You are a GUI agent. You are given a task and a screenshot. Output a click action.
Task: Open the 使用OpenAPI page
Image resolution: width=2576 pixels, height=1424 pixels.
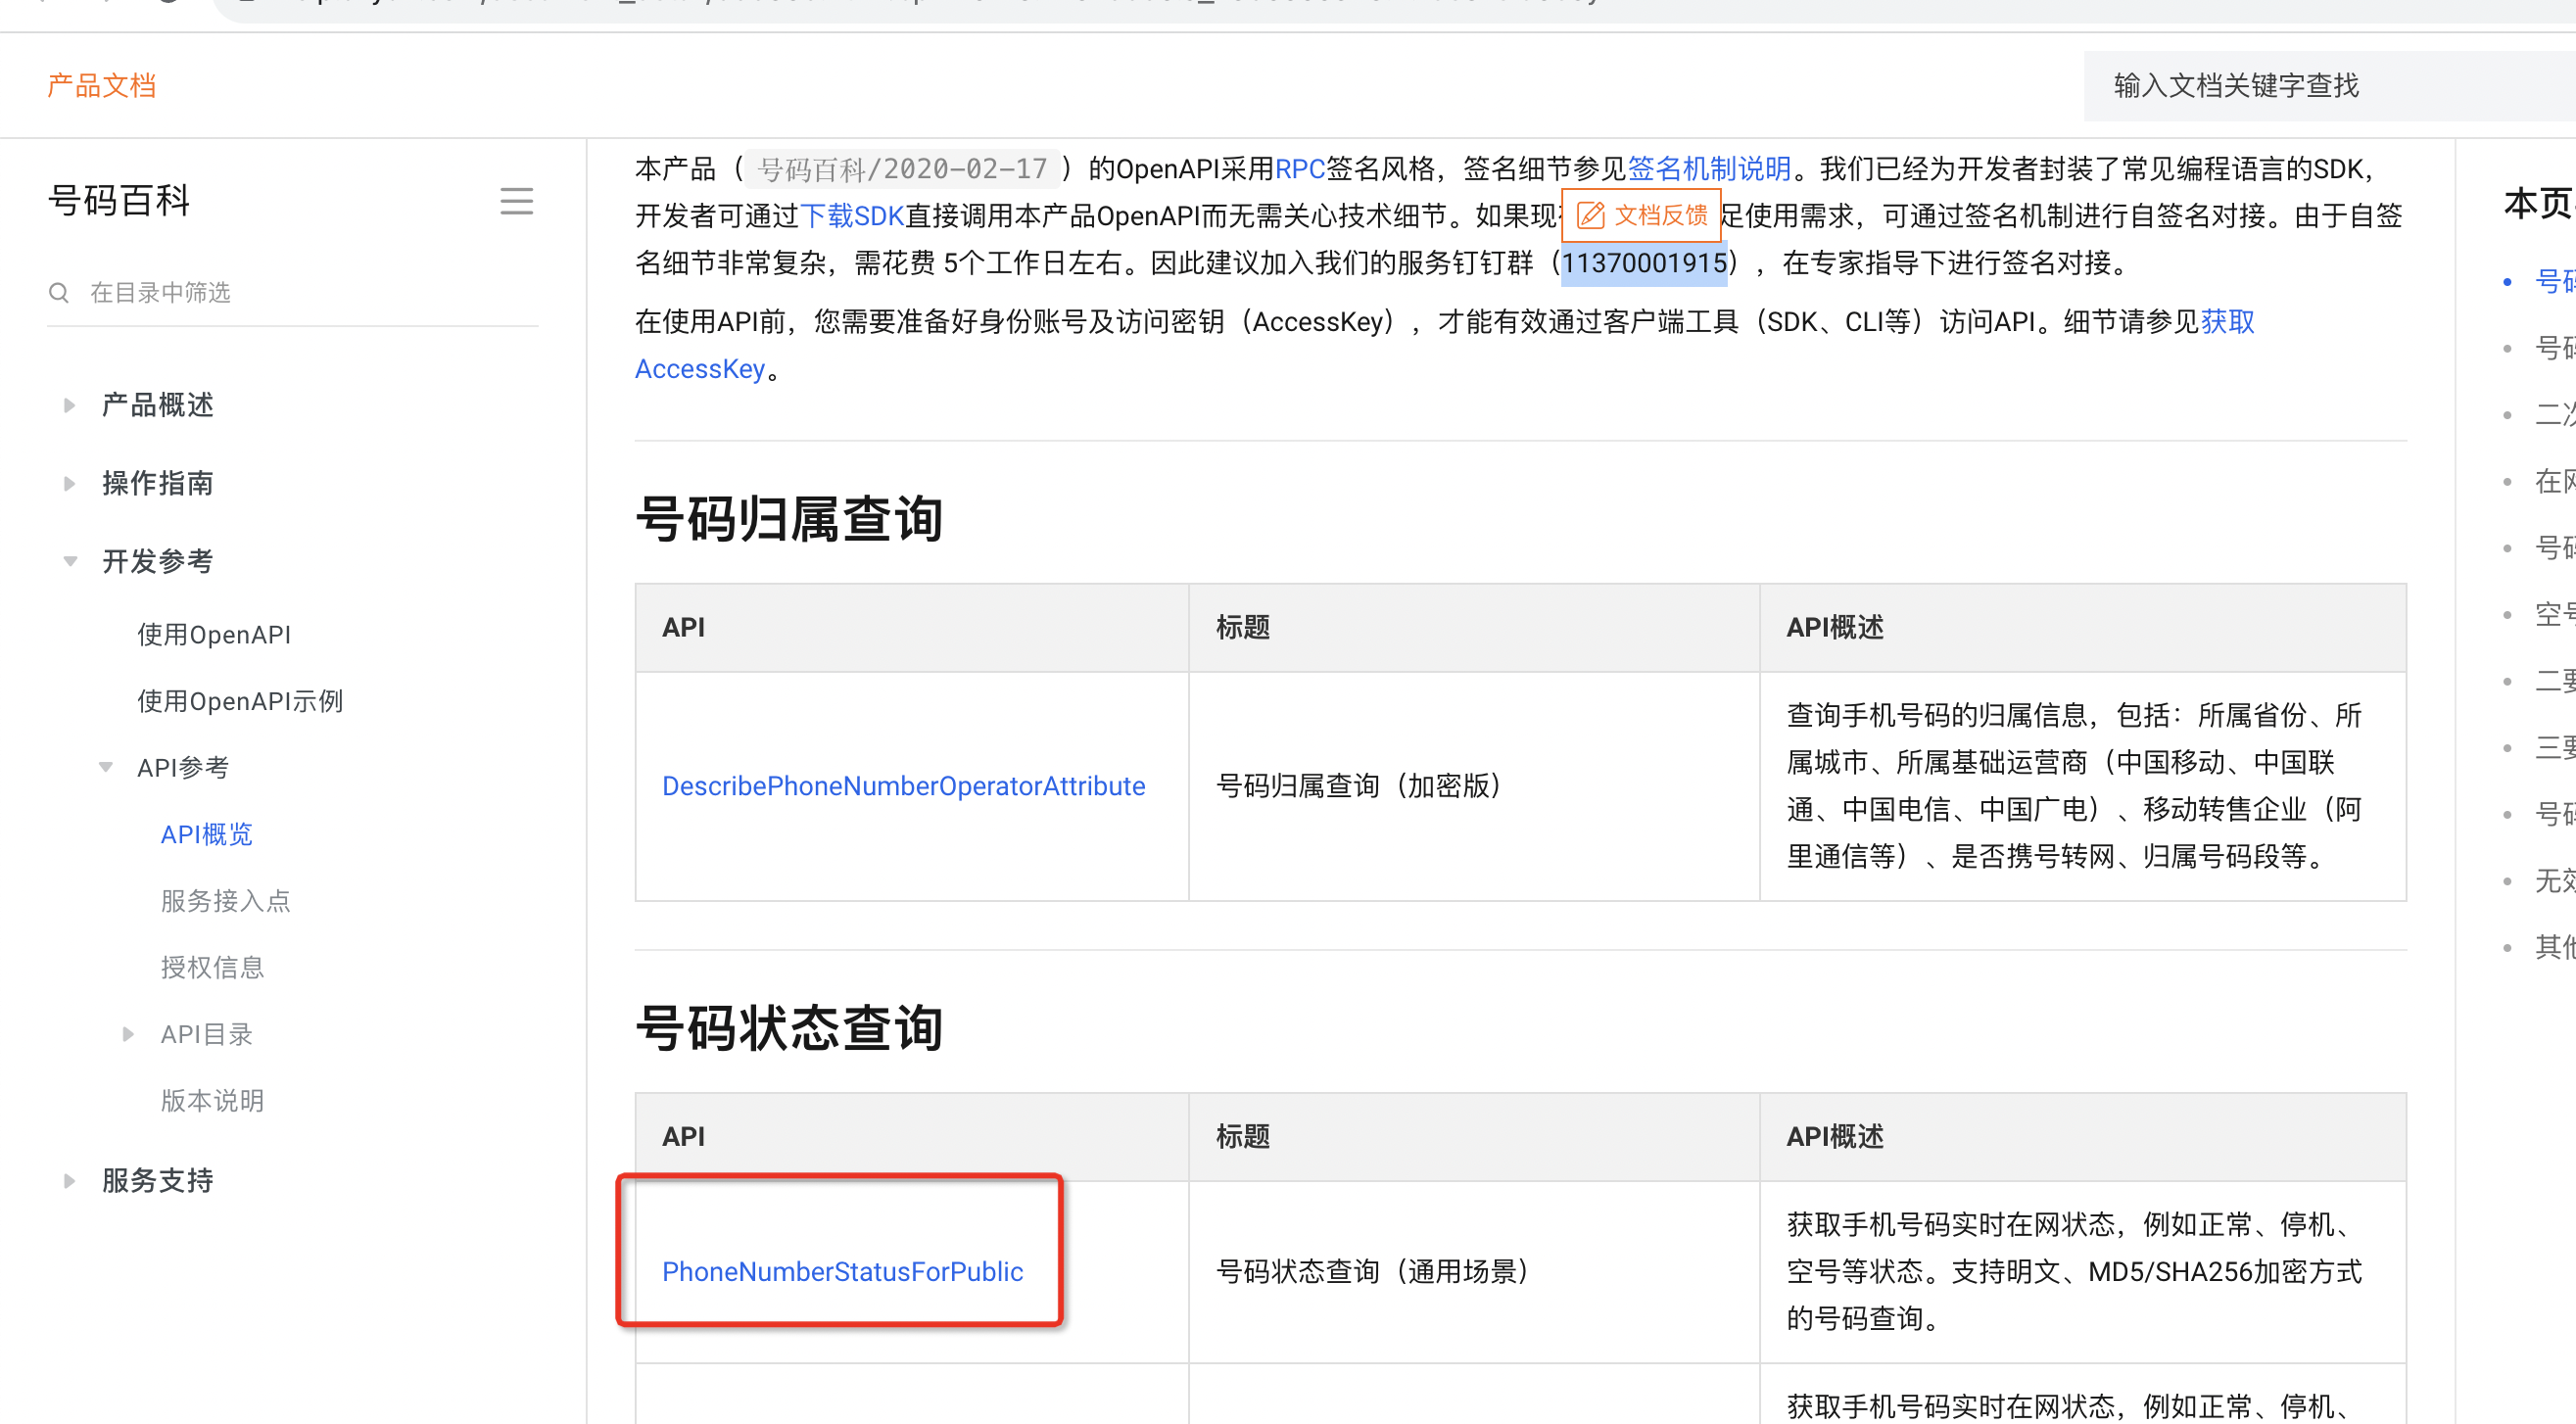(x=214, y=634)
